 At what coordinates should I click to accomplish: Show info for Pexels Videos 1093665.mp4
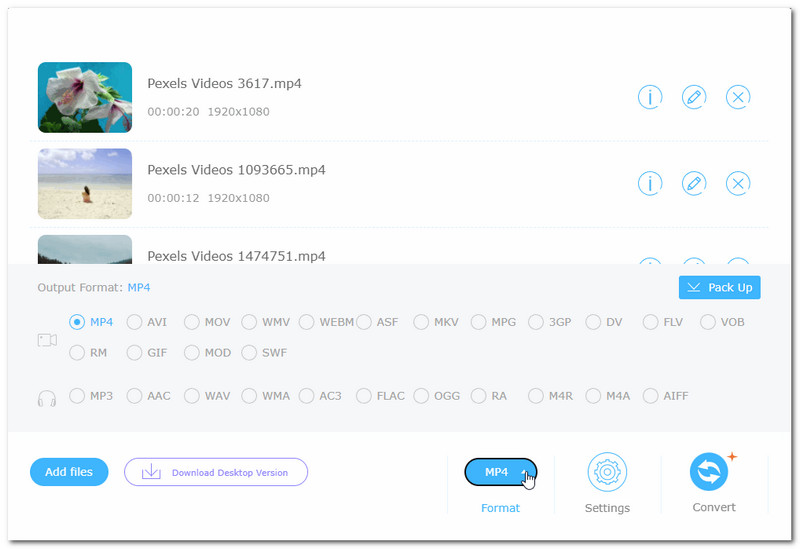click(650, 183)
